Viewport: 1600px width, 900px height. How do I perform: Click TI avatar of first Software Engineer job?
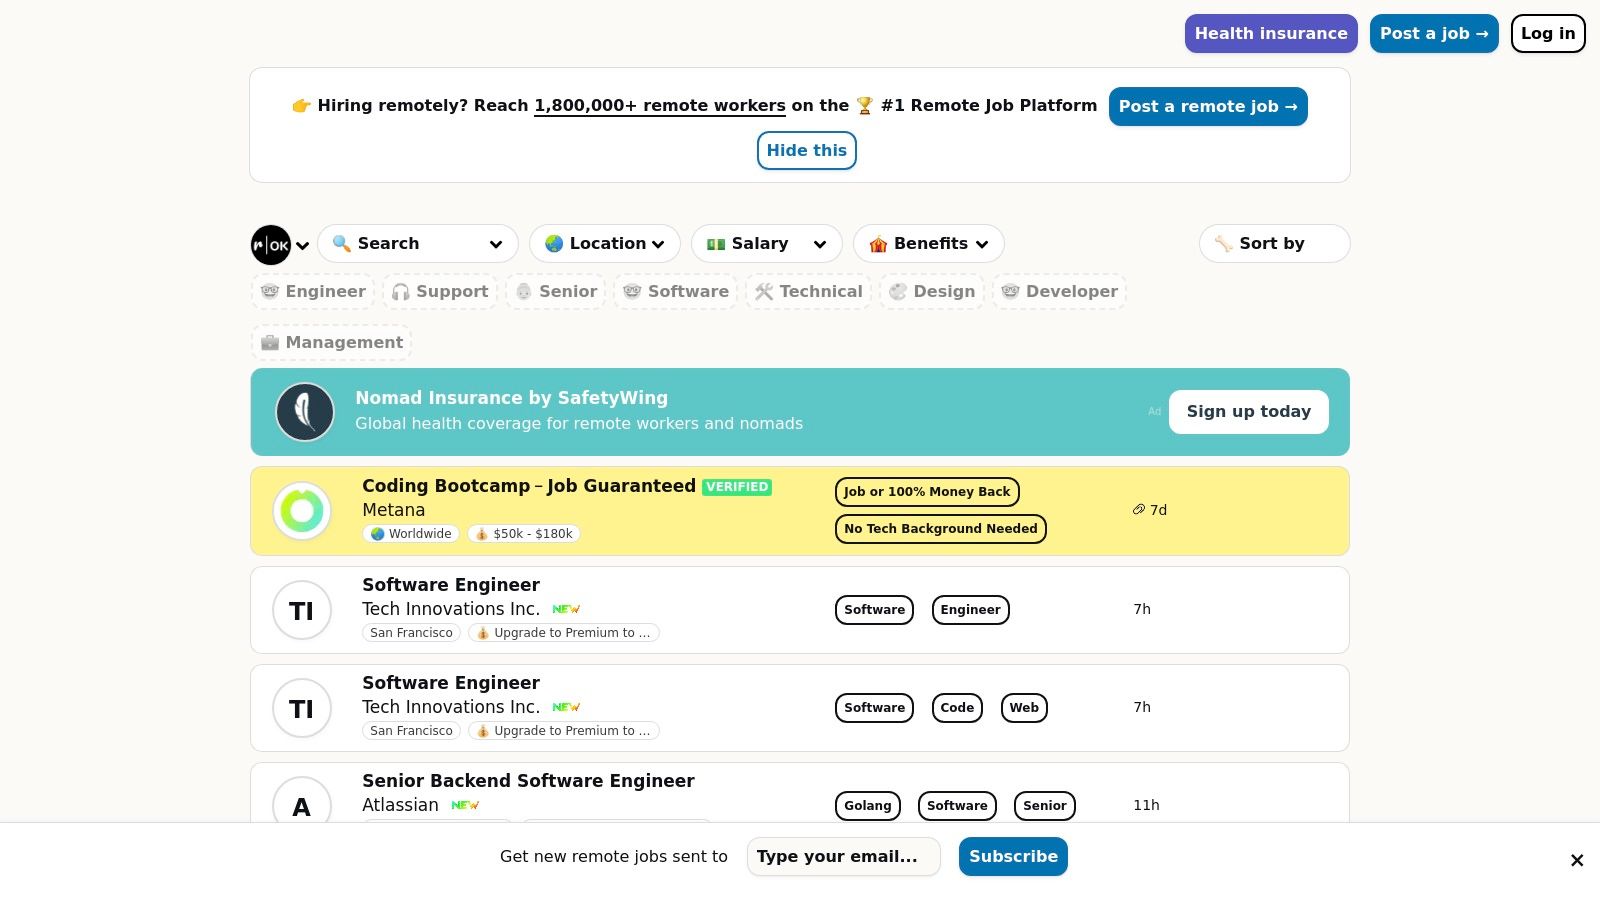point(302,610)
